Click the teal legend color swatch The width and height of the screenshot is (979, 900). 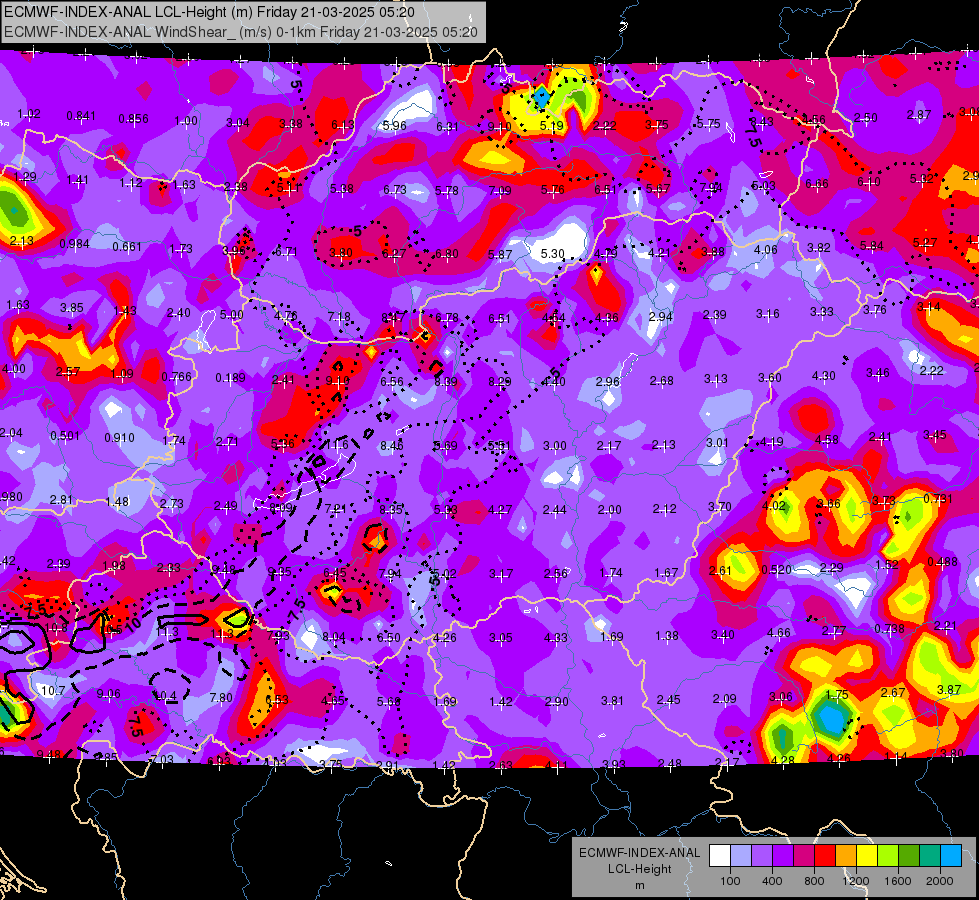930,856
